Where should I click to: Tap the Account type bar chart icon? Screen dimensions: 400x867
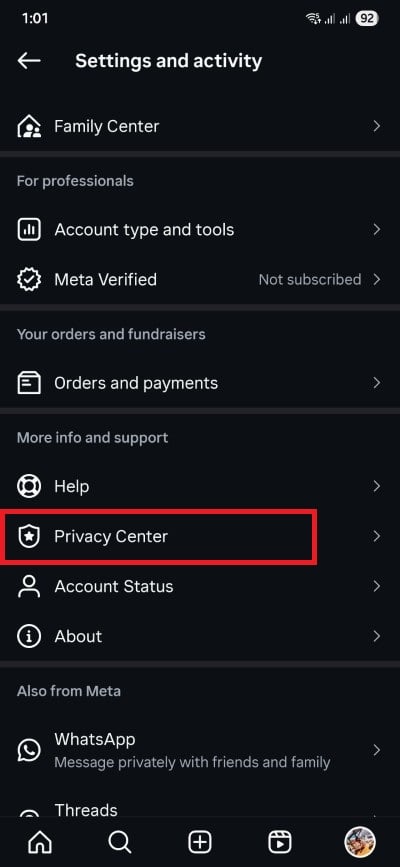pos(29,230)
